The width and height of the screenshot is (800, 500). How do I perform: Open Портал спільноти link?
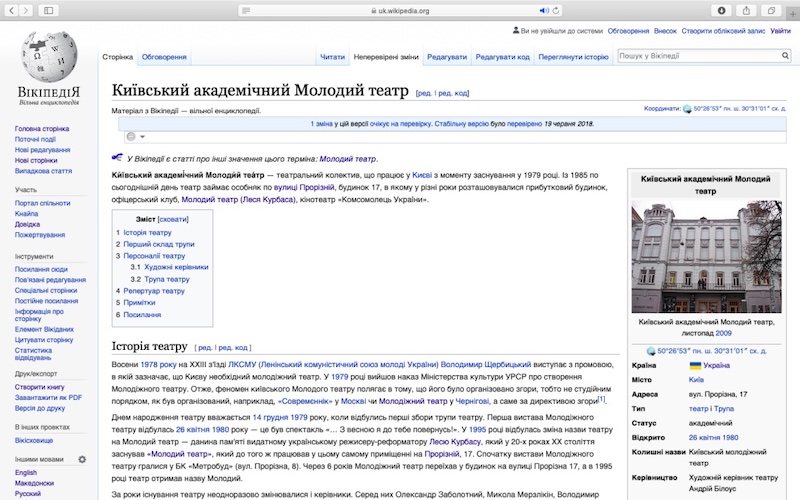42,203
